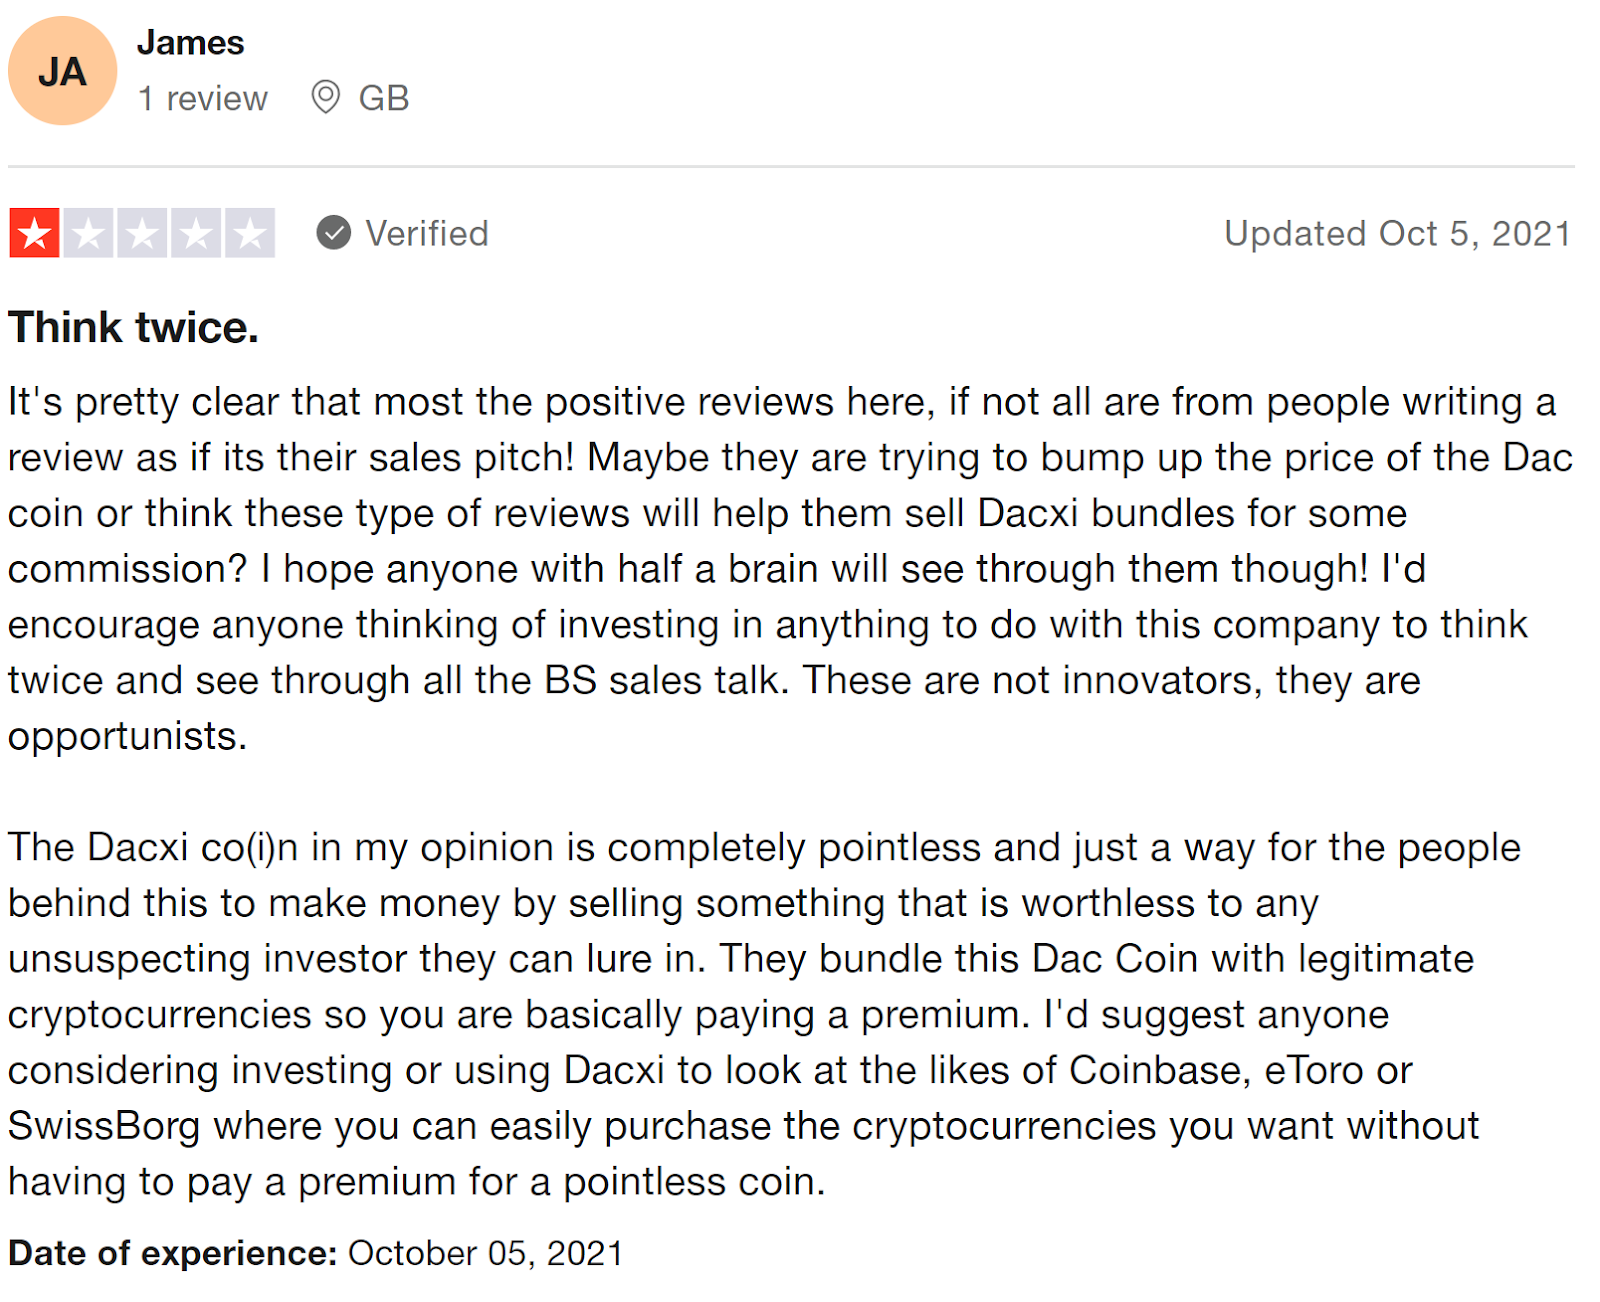
Task: Click the red first rating star
Action: (35, 233)
